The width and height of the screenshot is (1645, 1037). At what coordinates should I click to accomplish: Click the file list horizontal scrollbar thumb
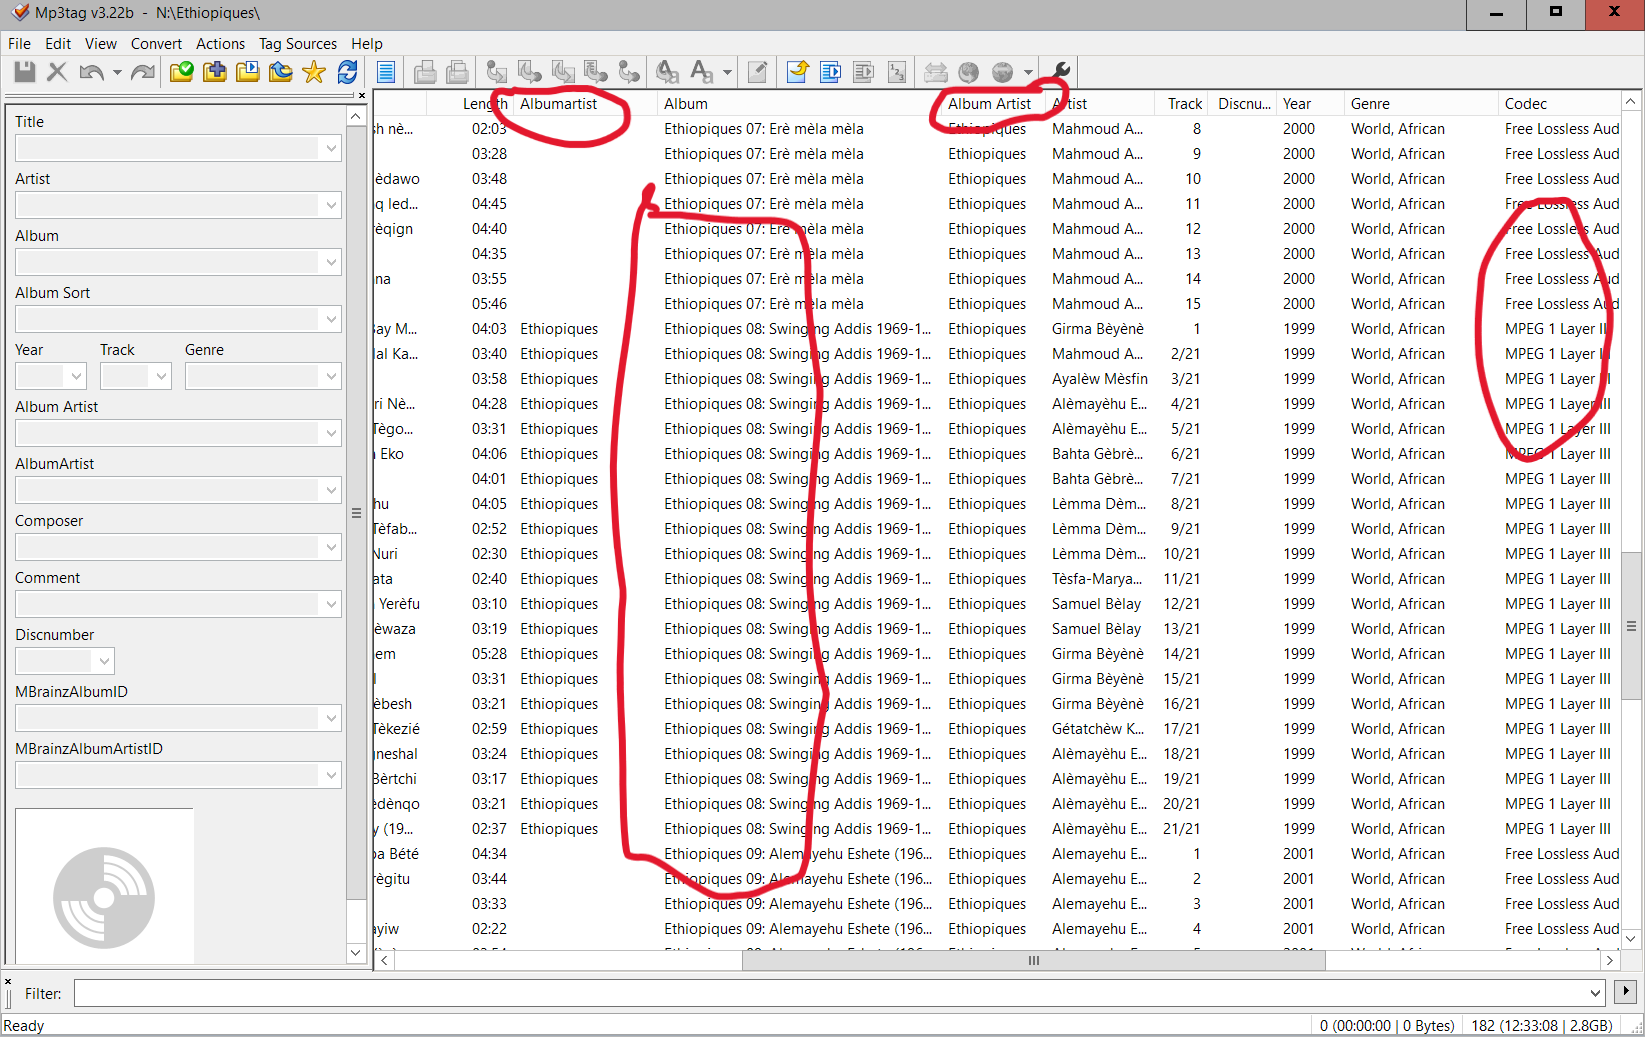coord(1033,960)
